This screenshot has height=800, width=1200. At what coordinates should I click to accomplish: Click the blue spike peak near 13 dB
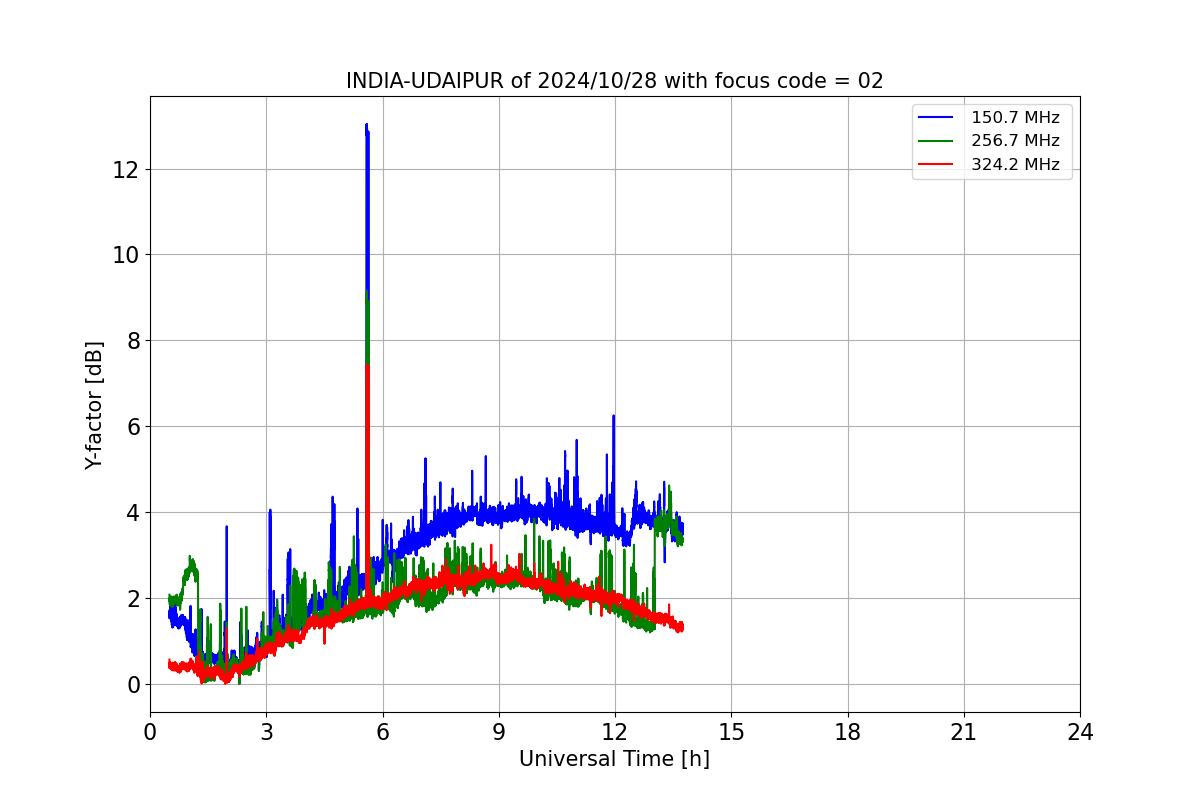(x=367, y=125)
